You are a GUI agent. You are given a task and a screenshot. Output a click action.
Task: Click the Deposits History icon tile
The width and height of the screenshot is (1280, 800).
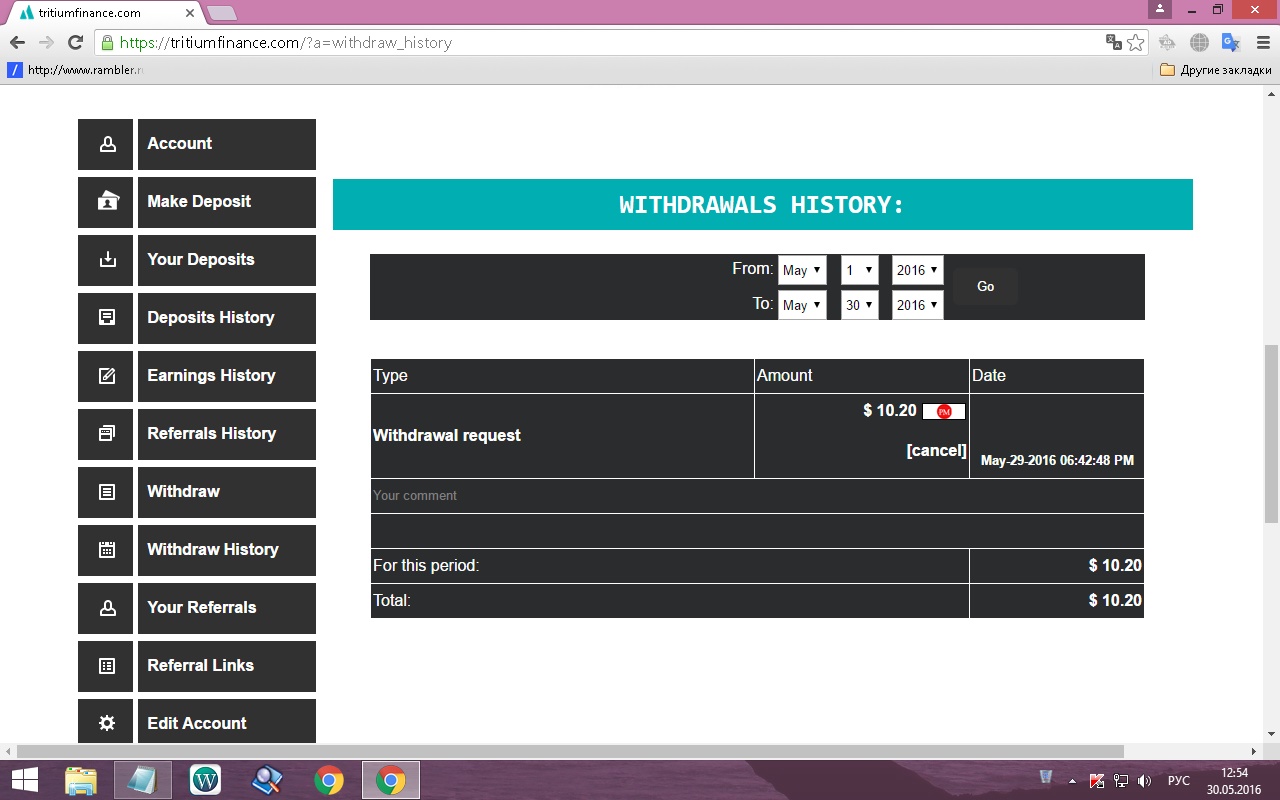point(105,318)
